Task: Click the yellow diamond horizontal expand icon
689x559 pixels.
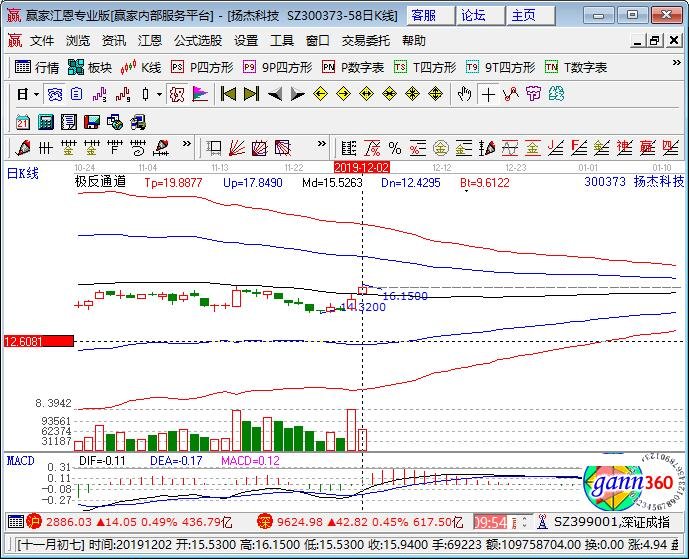Action: click(x=366, y=94)
